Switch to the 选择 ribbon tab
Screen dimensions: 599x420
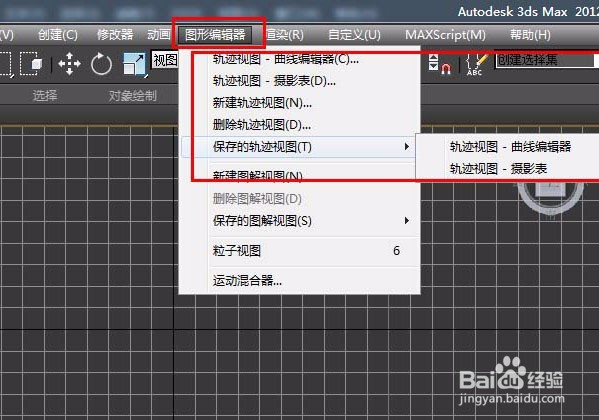(45, 95)
